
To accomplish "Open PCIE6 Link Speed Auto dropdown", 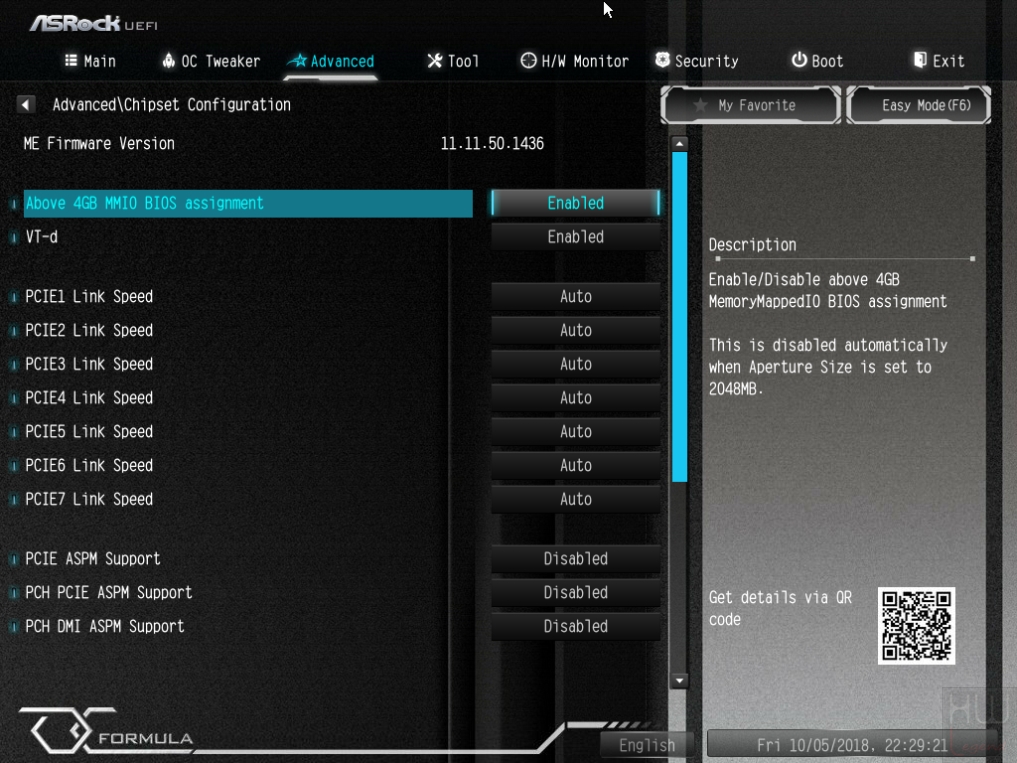I will click(576, 465).
